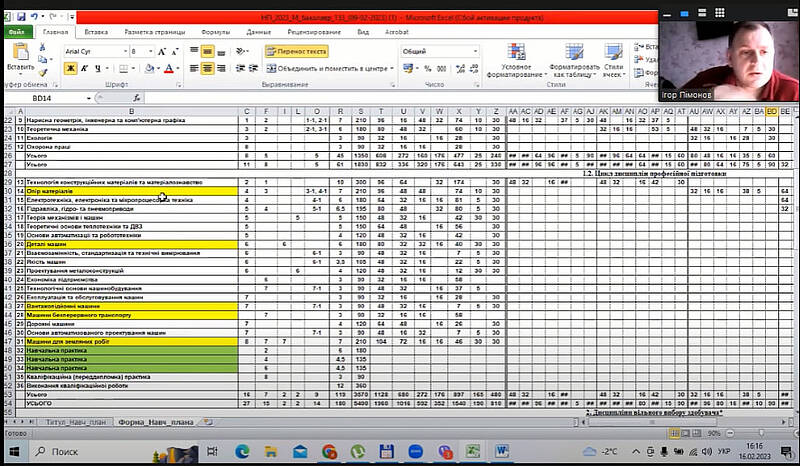
Task: Adjust the zoom slider in status bar
Action: click(x=761, y=433)
